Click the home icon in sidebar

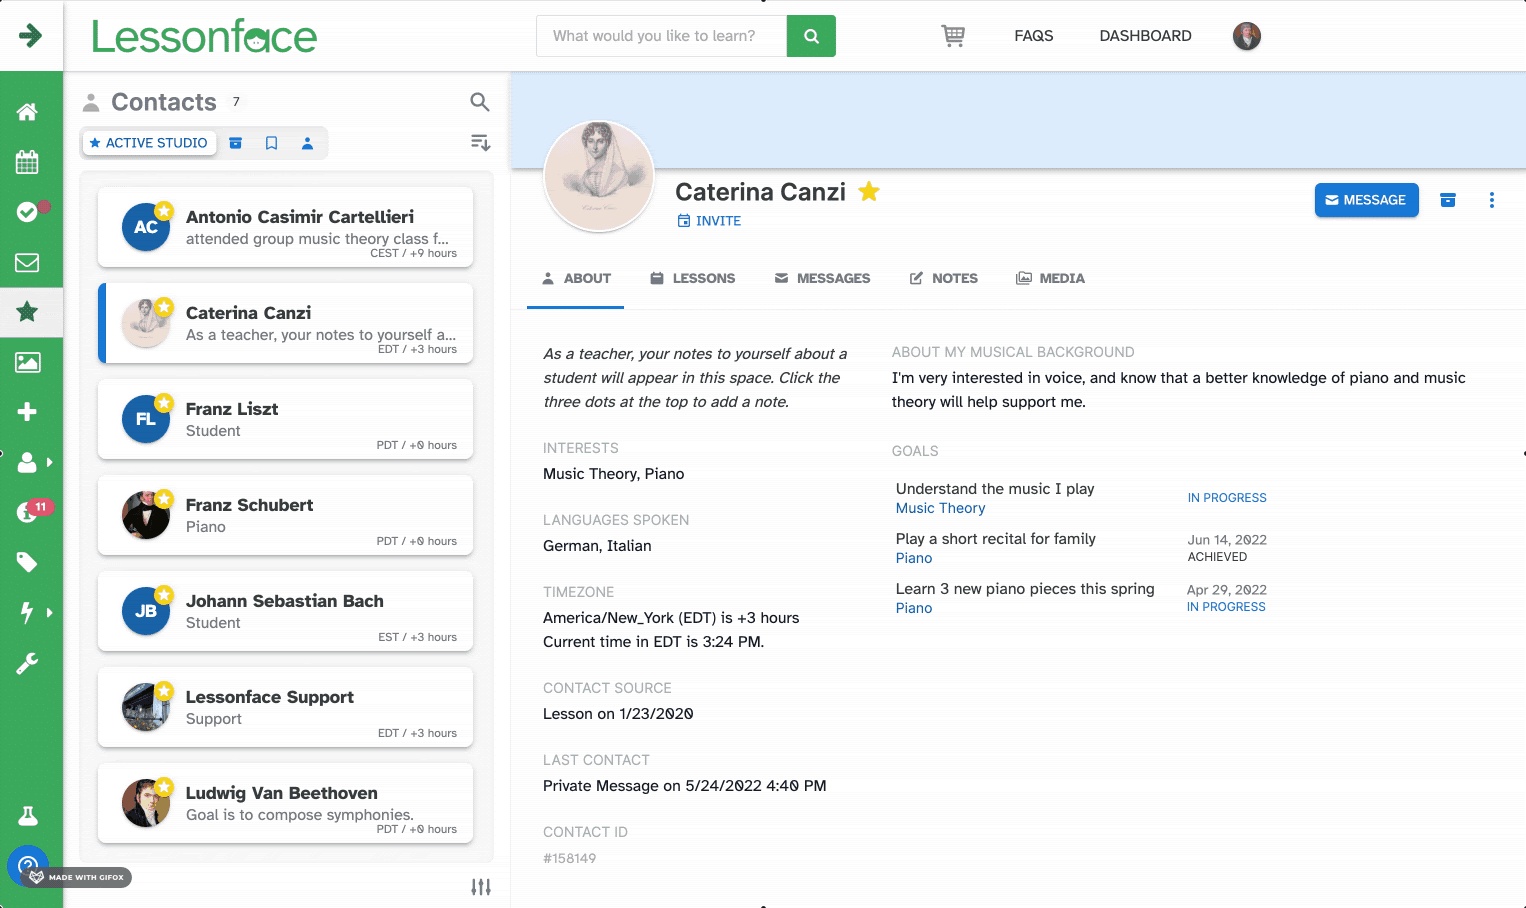coord(27,112)
